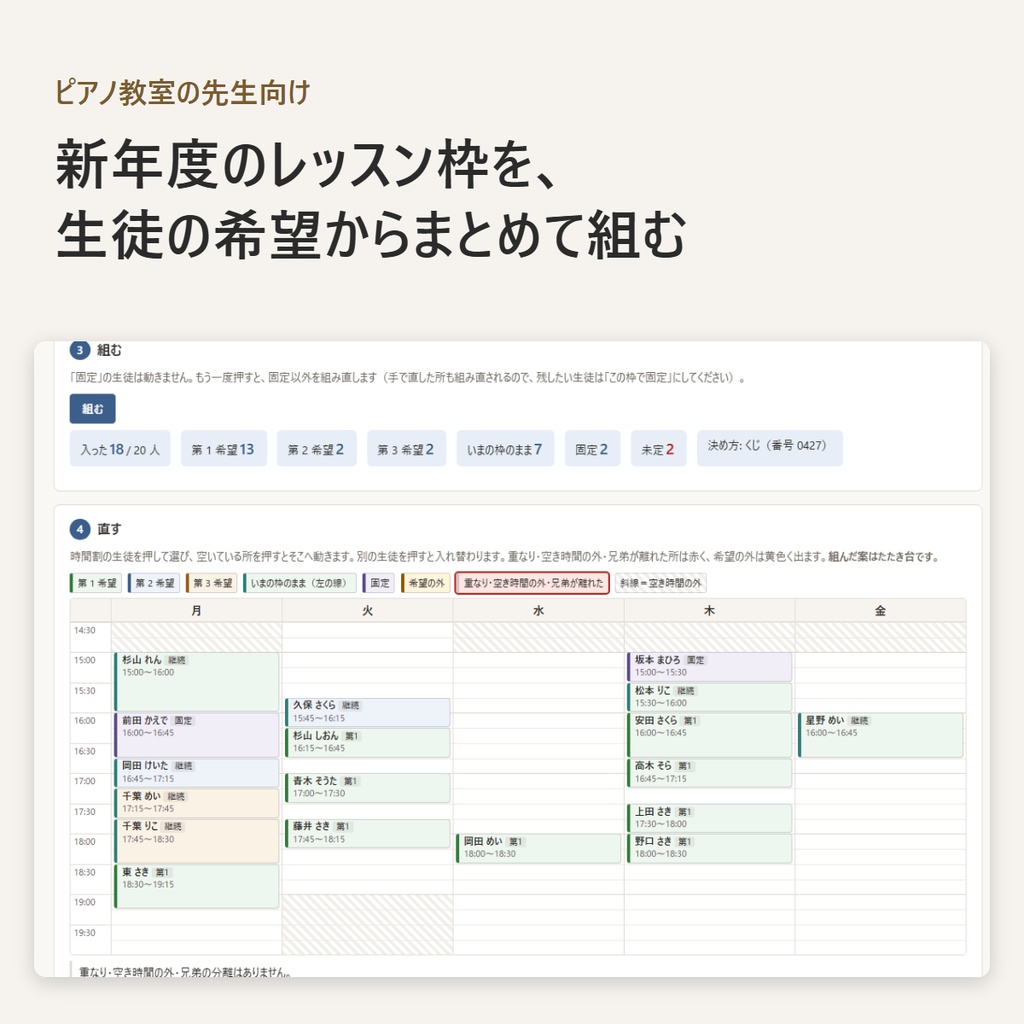Click the 斜線=空き時間の外 legend tag

(x=661, y=583)
